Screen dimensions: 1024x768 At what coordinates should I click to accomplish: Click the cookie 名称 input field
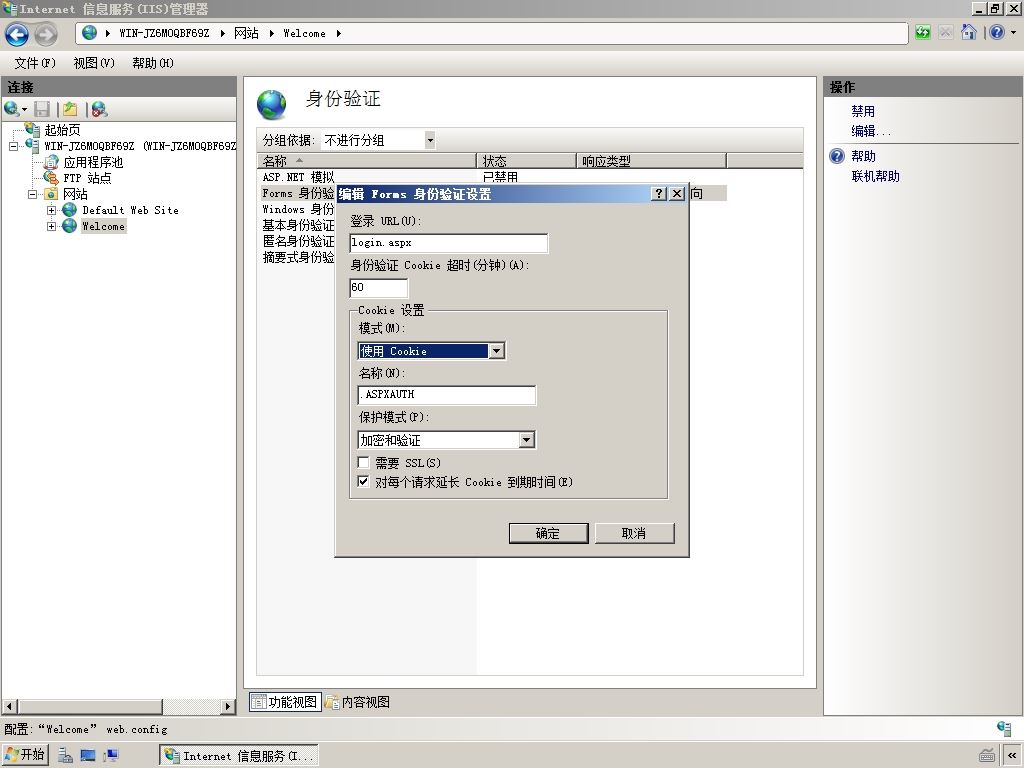pyautogui.click(x=447, y=394)
